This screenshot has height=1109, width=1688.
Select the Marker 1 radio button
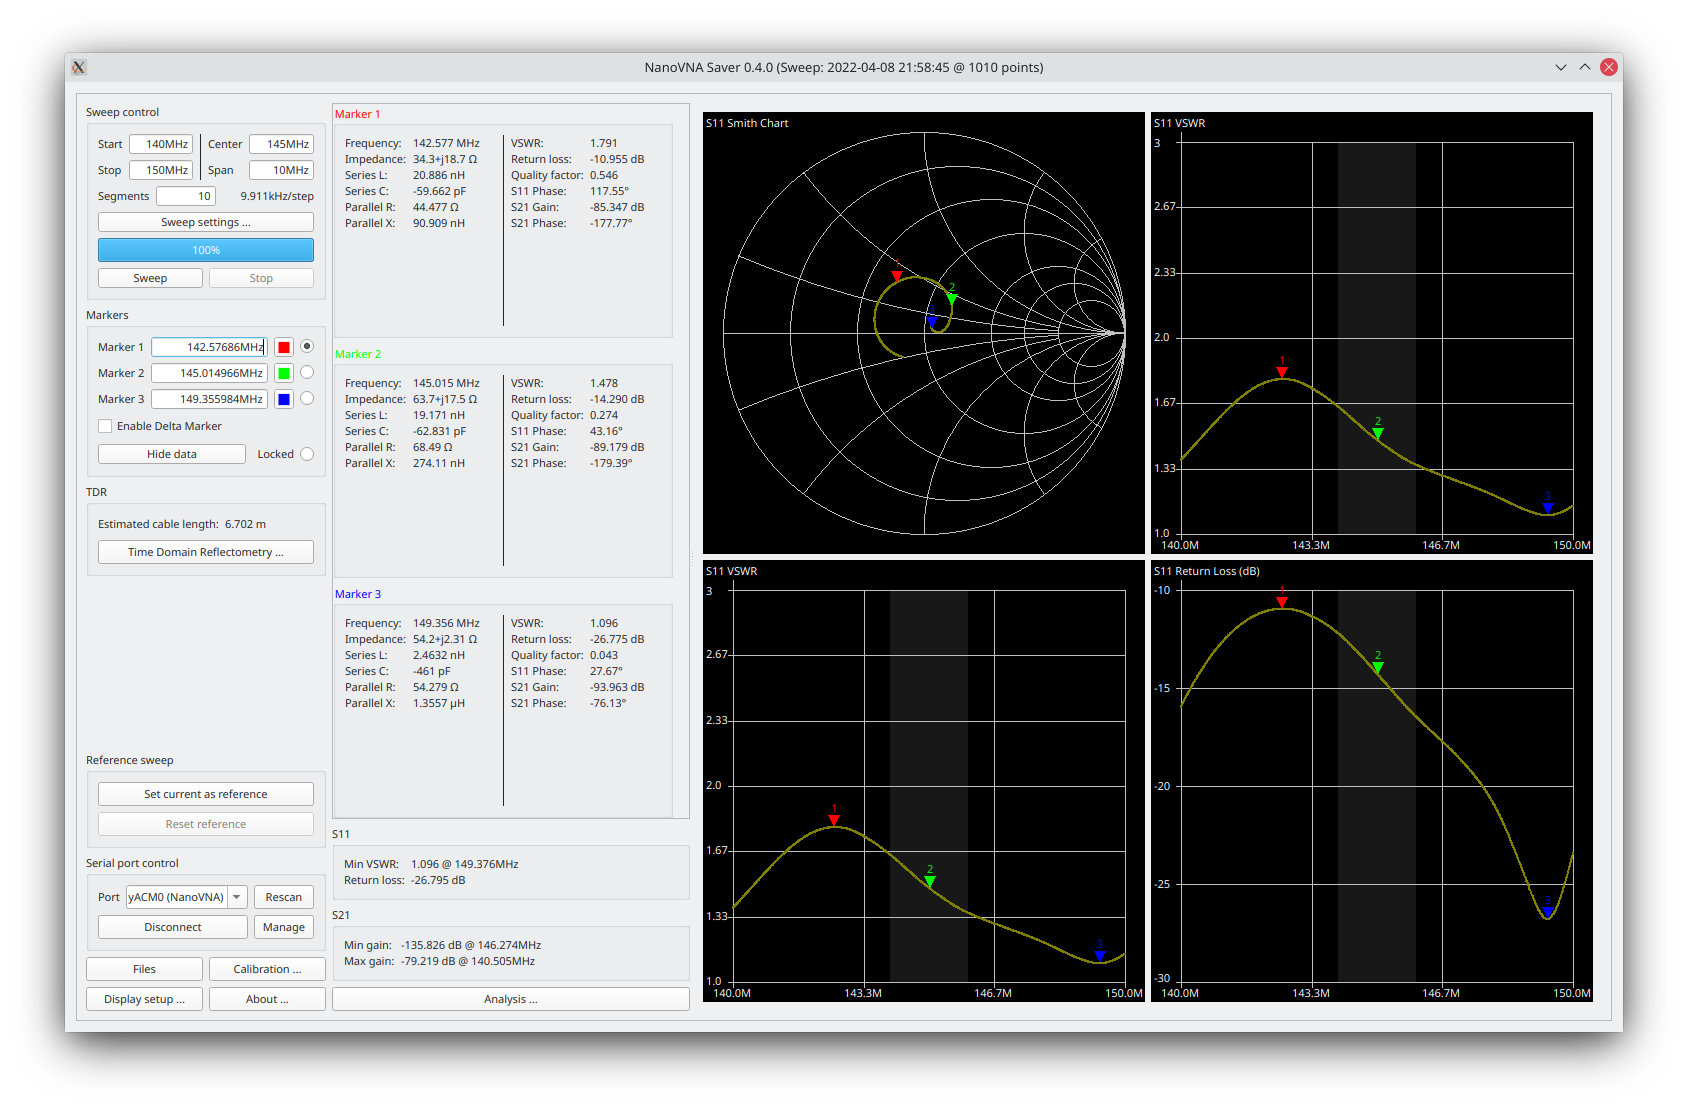(x=307, y=346)
